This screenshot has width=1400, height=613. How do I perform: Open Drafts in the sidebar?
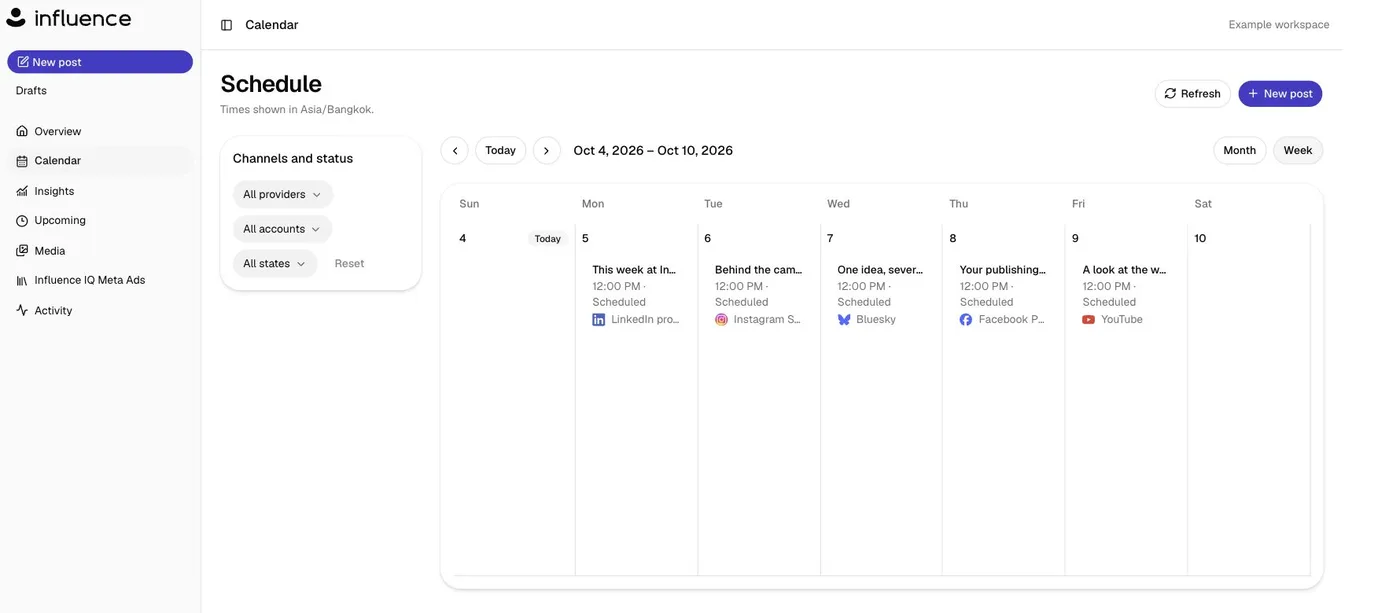(x=31, y=91)
